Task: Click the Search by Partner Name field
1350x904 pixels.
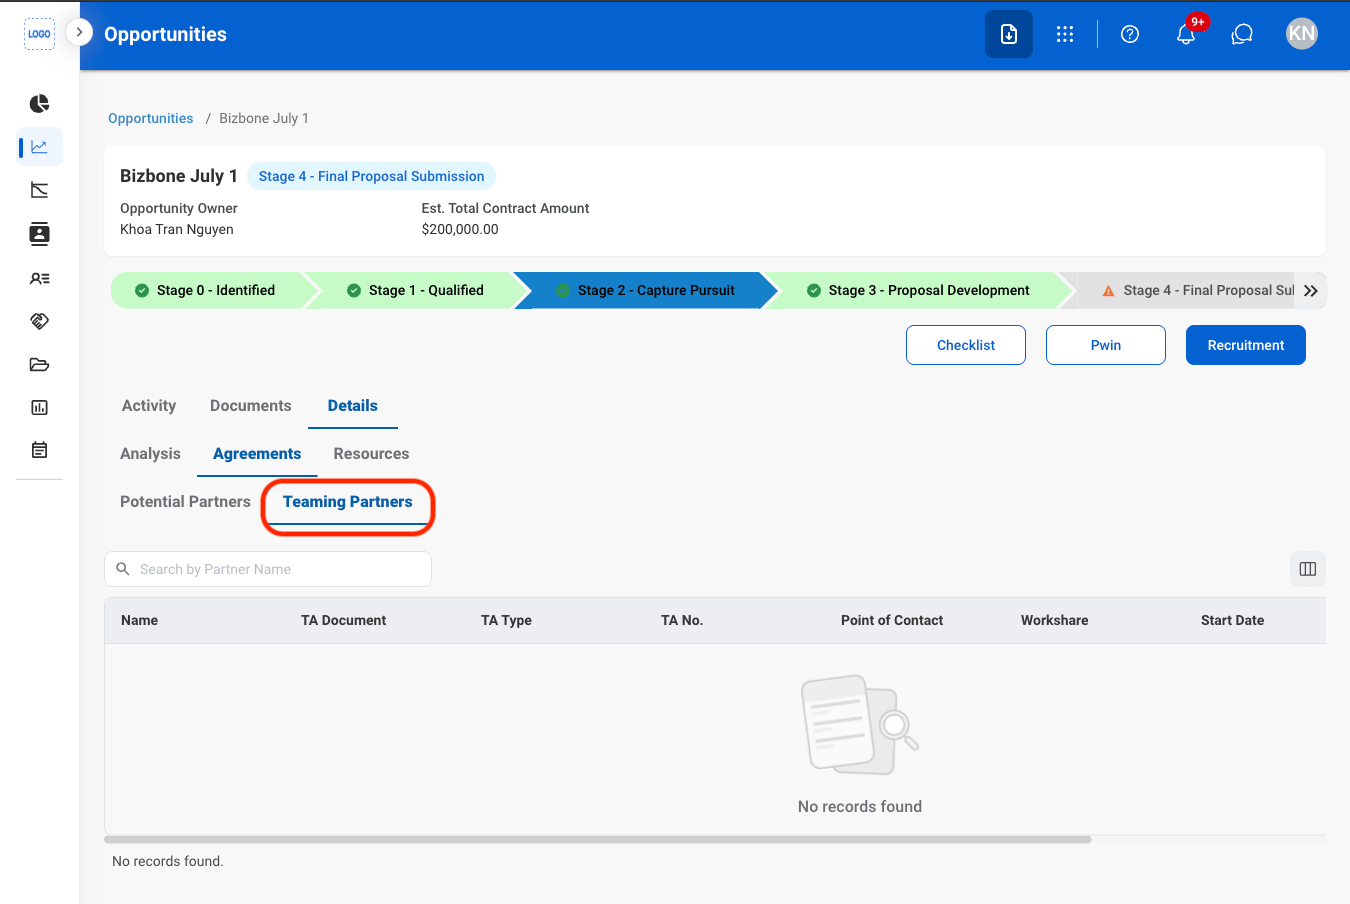Action: (268, 569)
